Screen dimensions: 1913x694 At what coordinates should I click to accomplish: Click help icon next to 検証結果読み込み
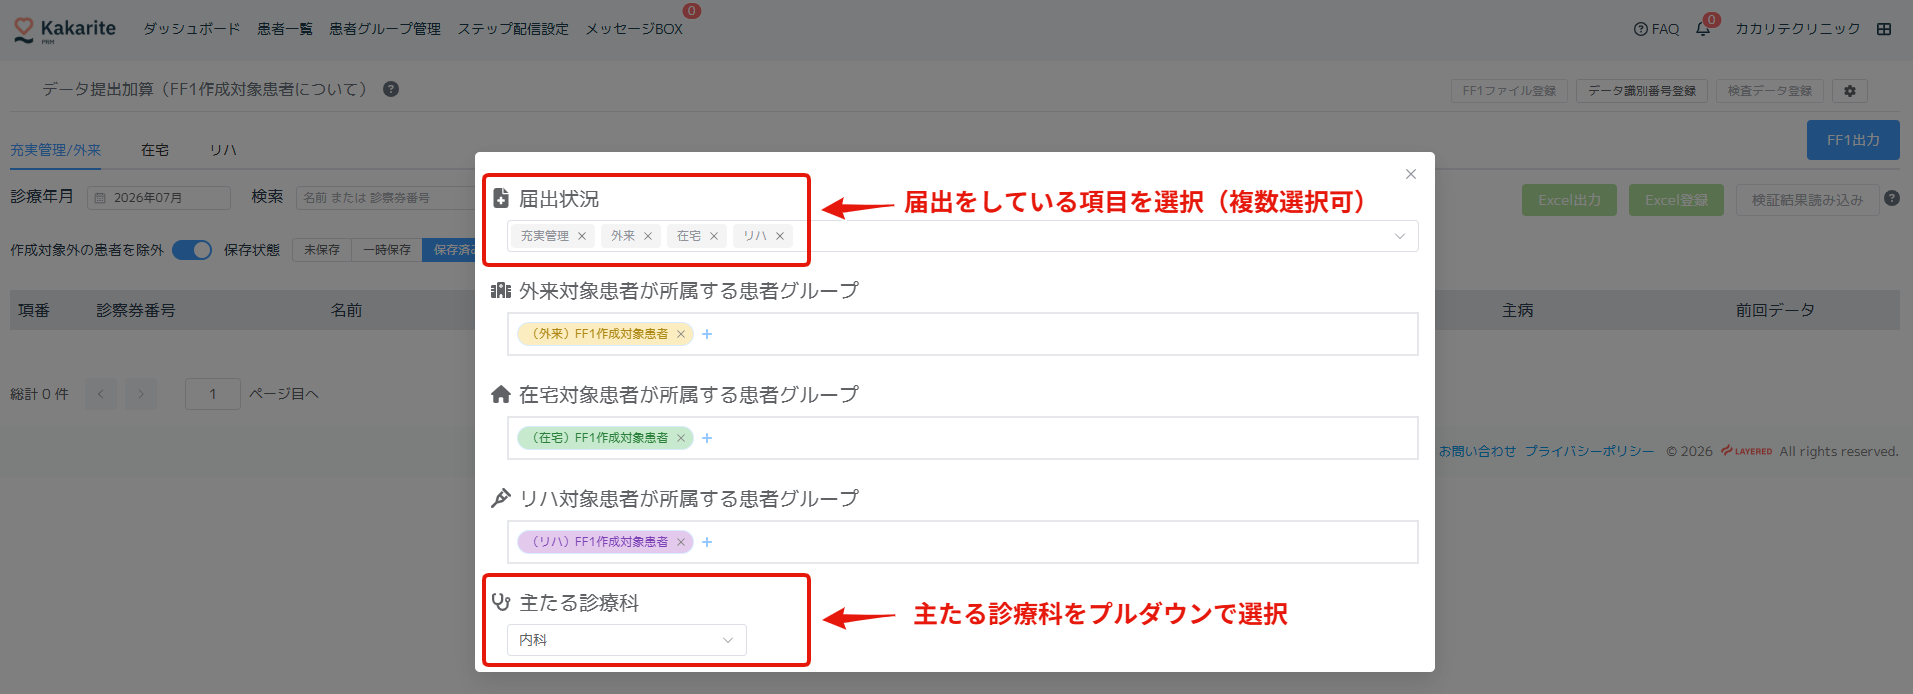[x=1892, y=198]
